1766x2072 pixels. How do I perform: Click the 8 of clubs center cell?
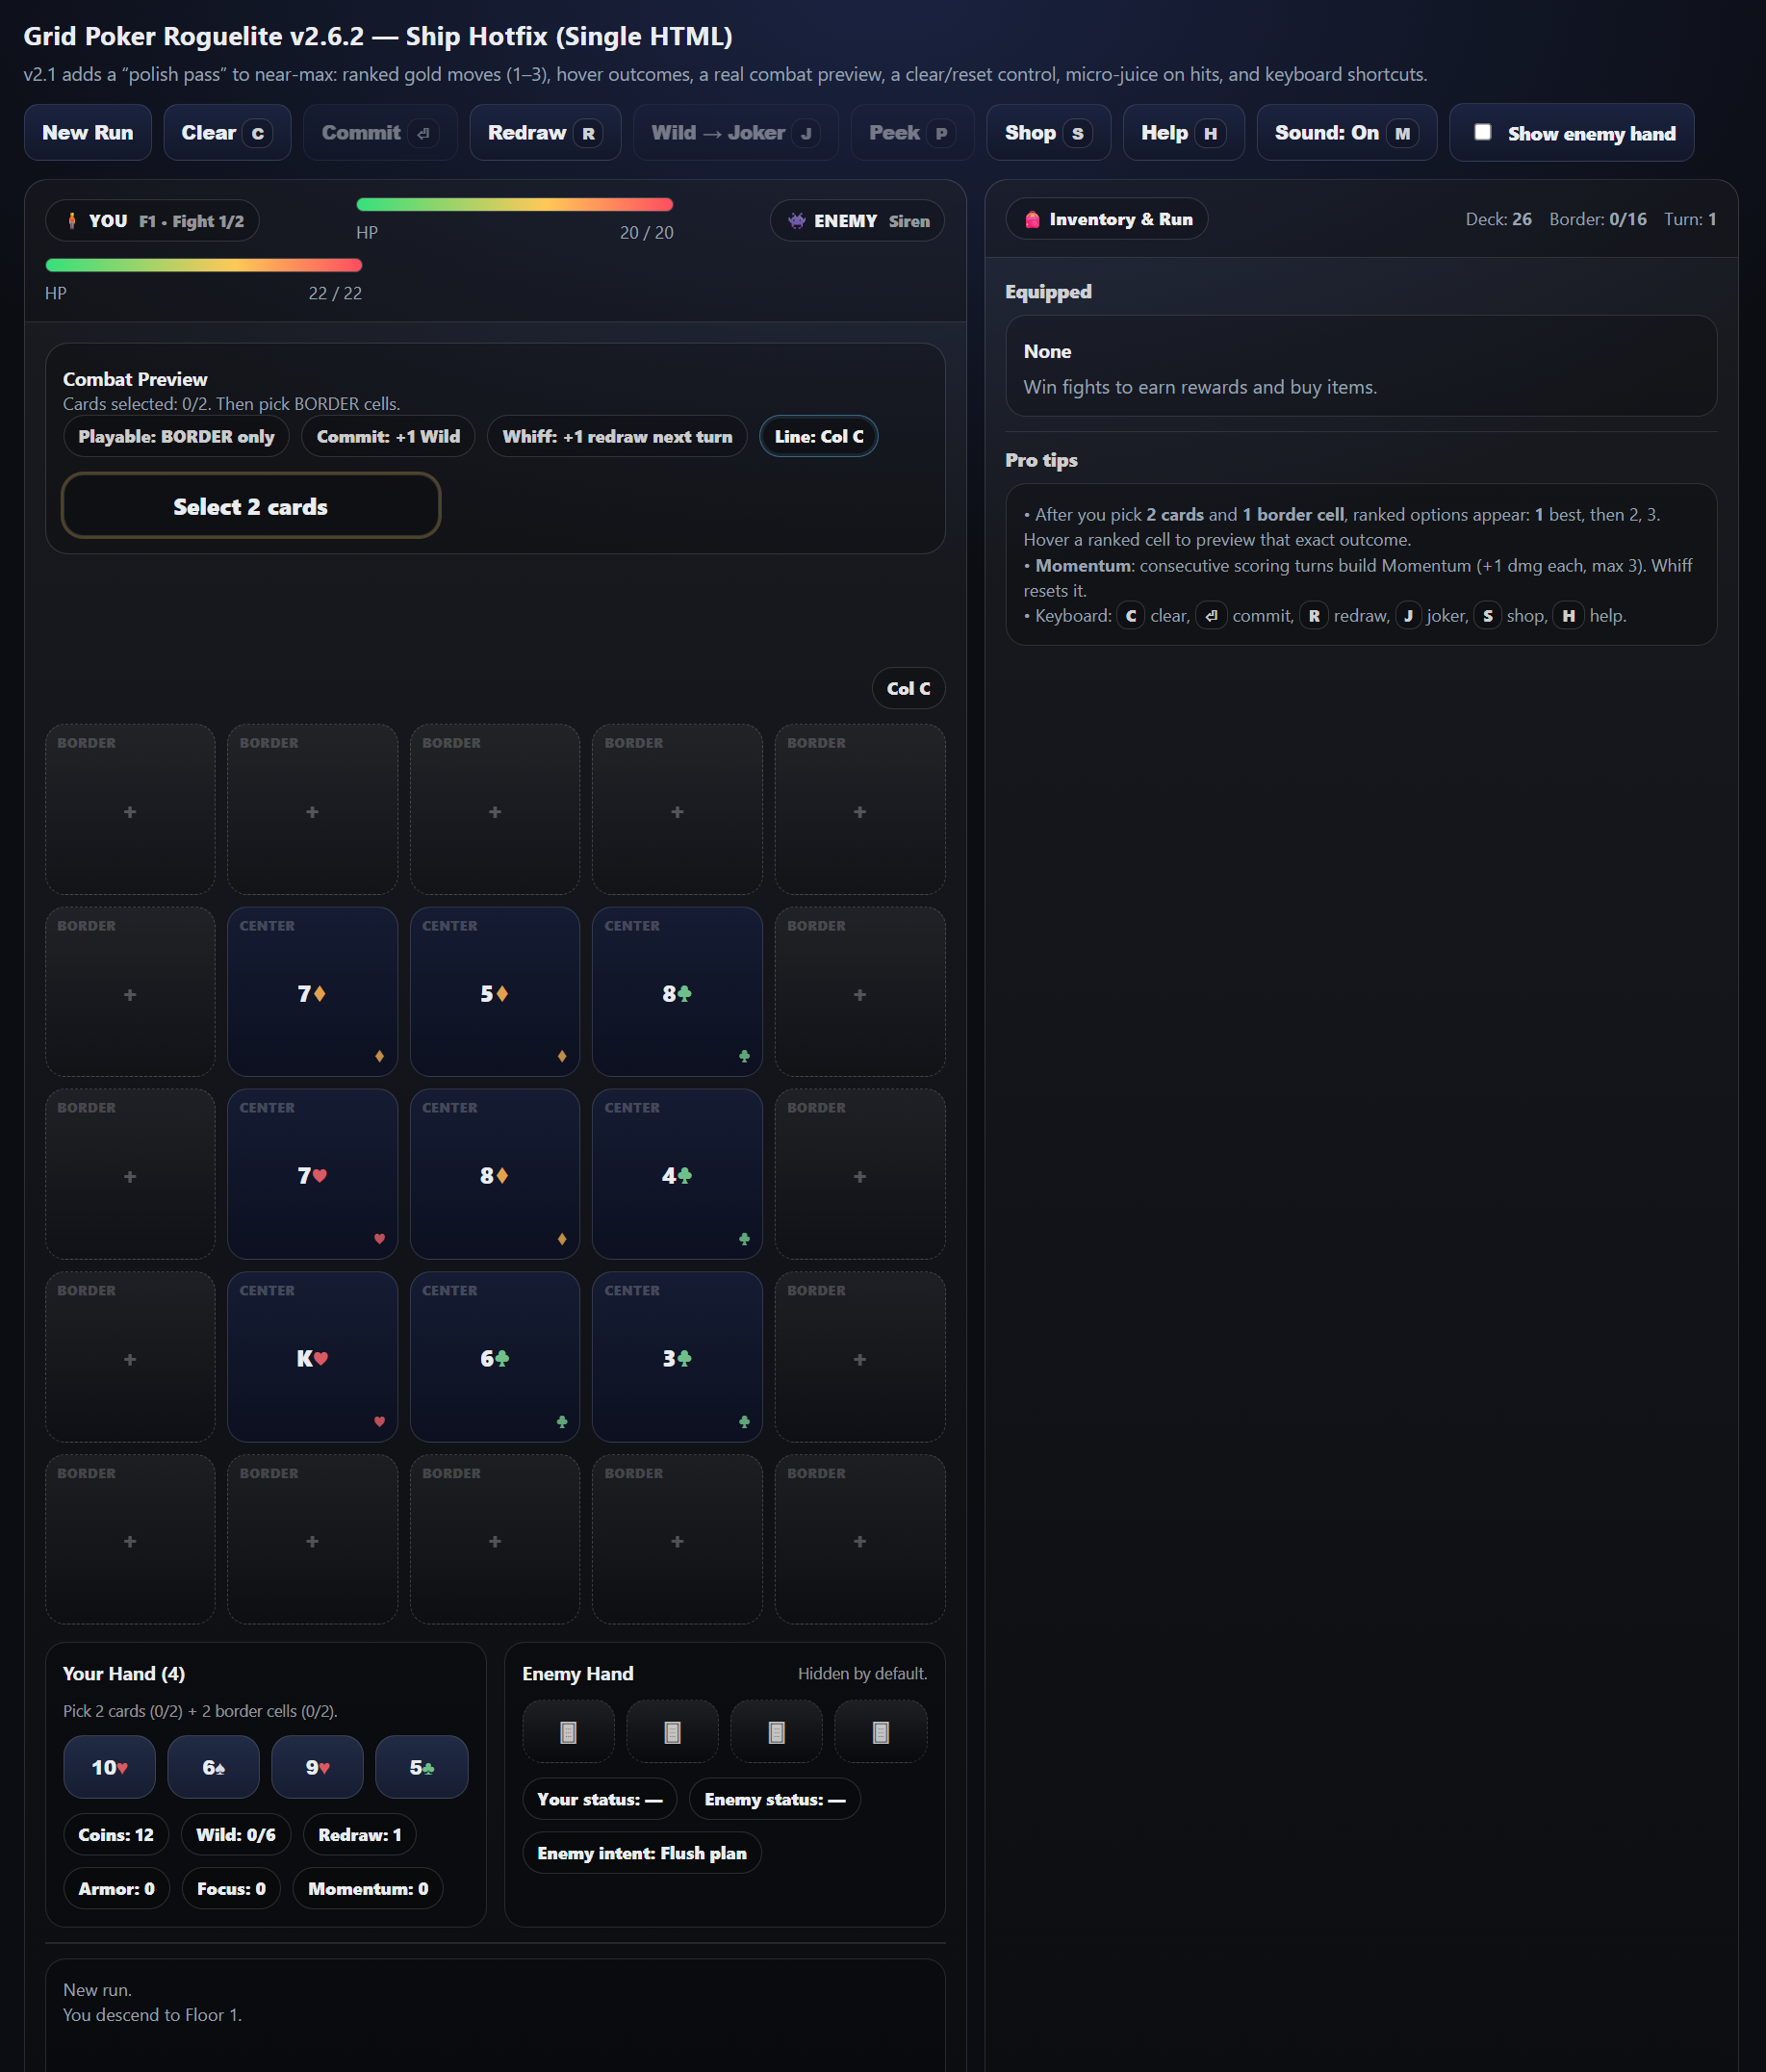pos(677,992)
